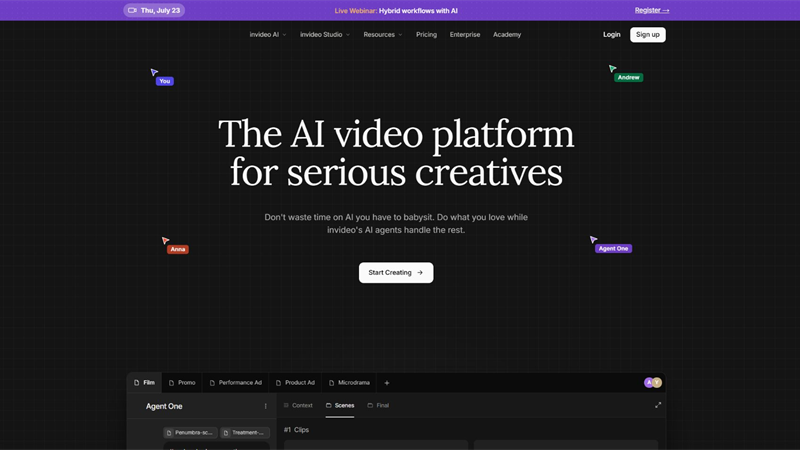Select the Final view tab
Viewport: 800px width, 450px height.
pyautogui.click(x=378, y=406)
